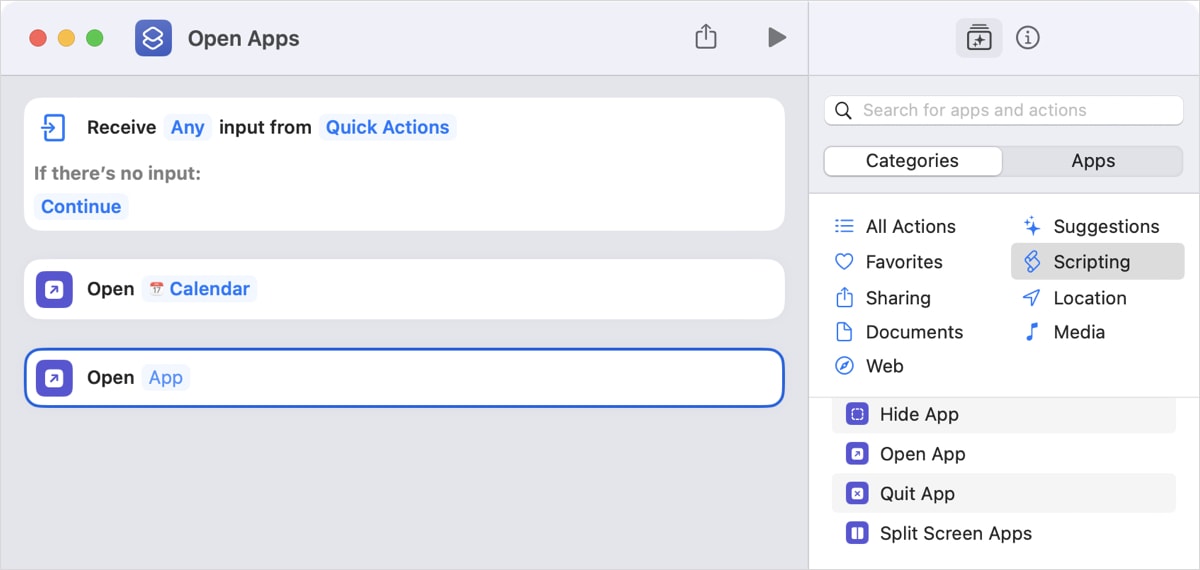Switch to the Apps tab

pyautogui.click(x=1093, y=161)
